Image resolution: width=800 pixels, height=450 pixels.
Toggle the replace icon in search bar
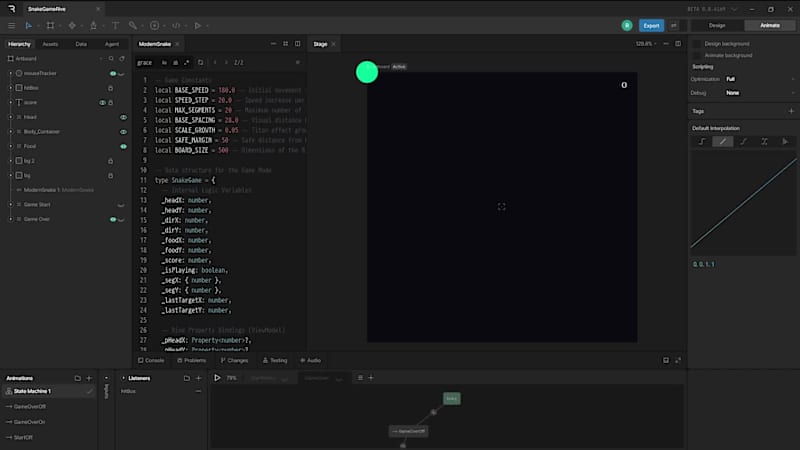[201, 62]
